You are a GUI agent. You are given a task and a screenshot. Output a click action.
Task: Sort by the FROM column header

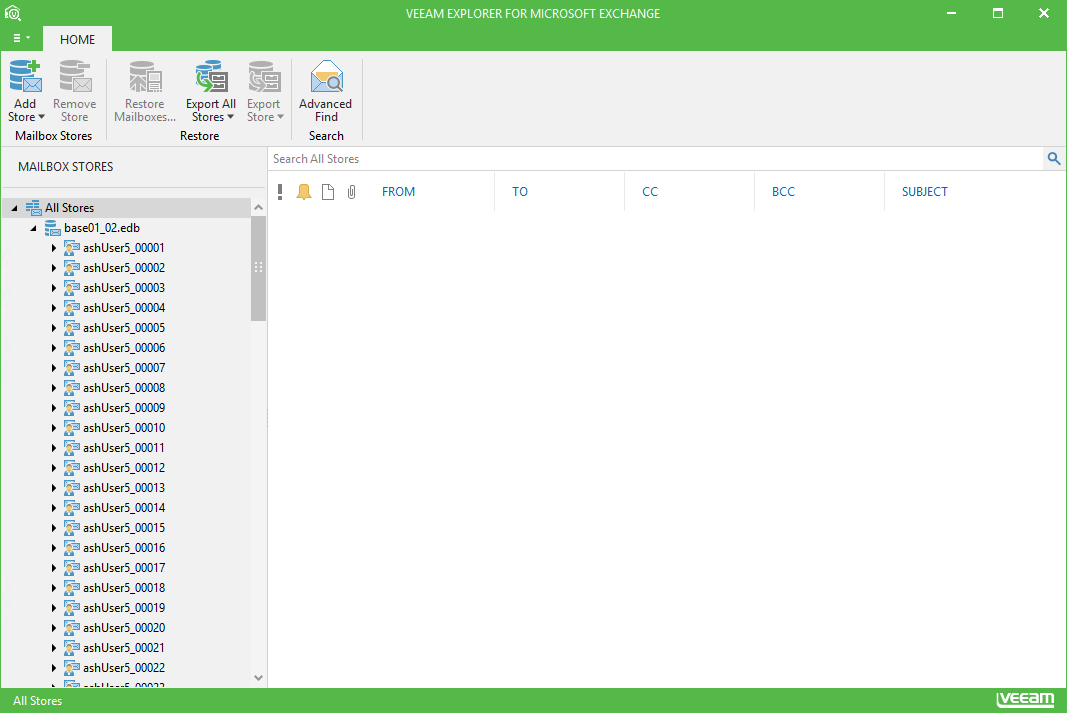(398, 192)
